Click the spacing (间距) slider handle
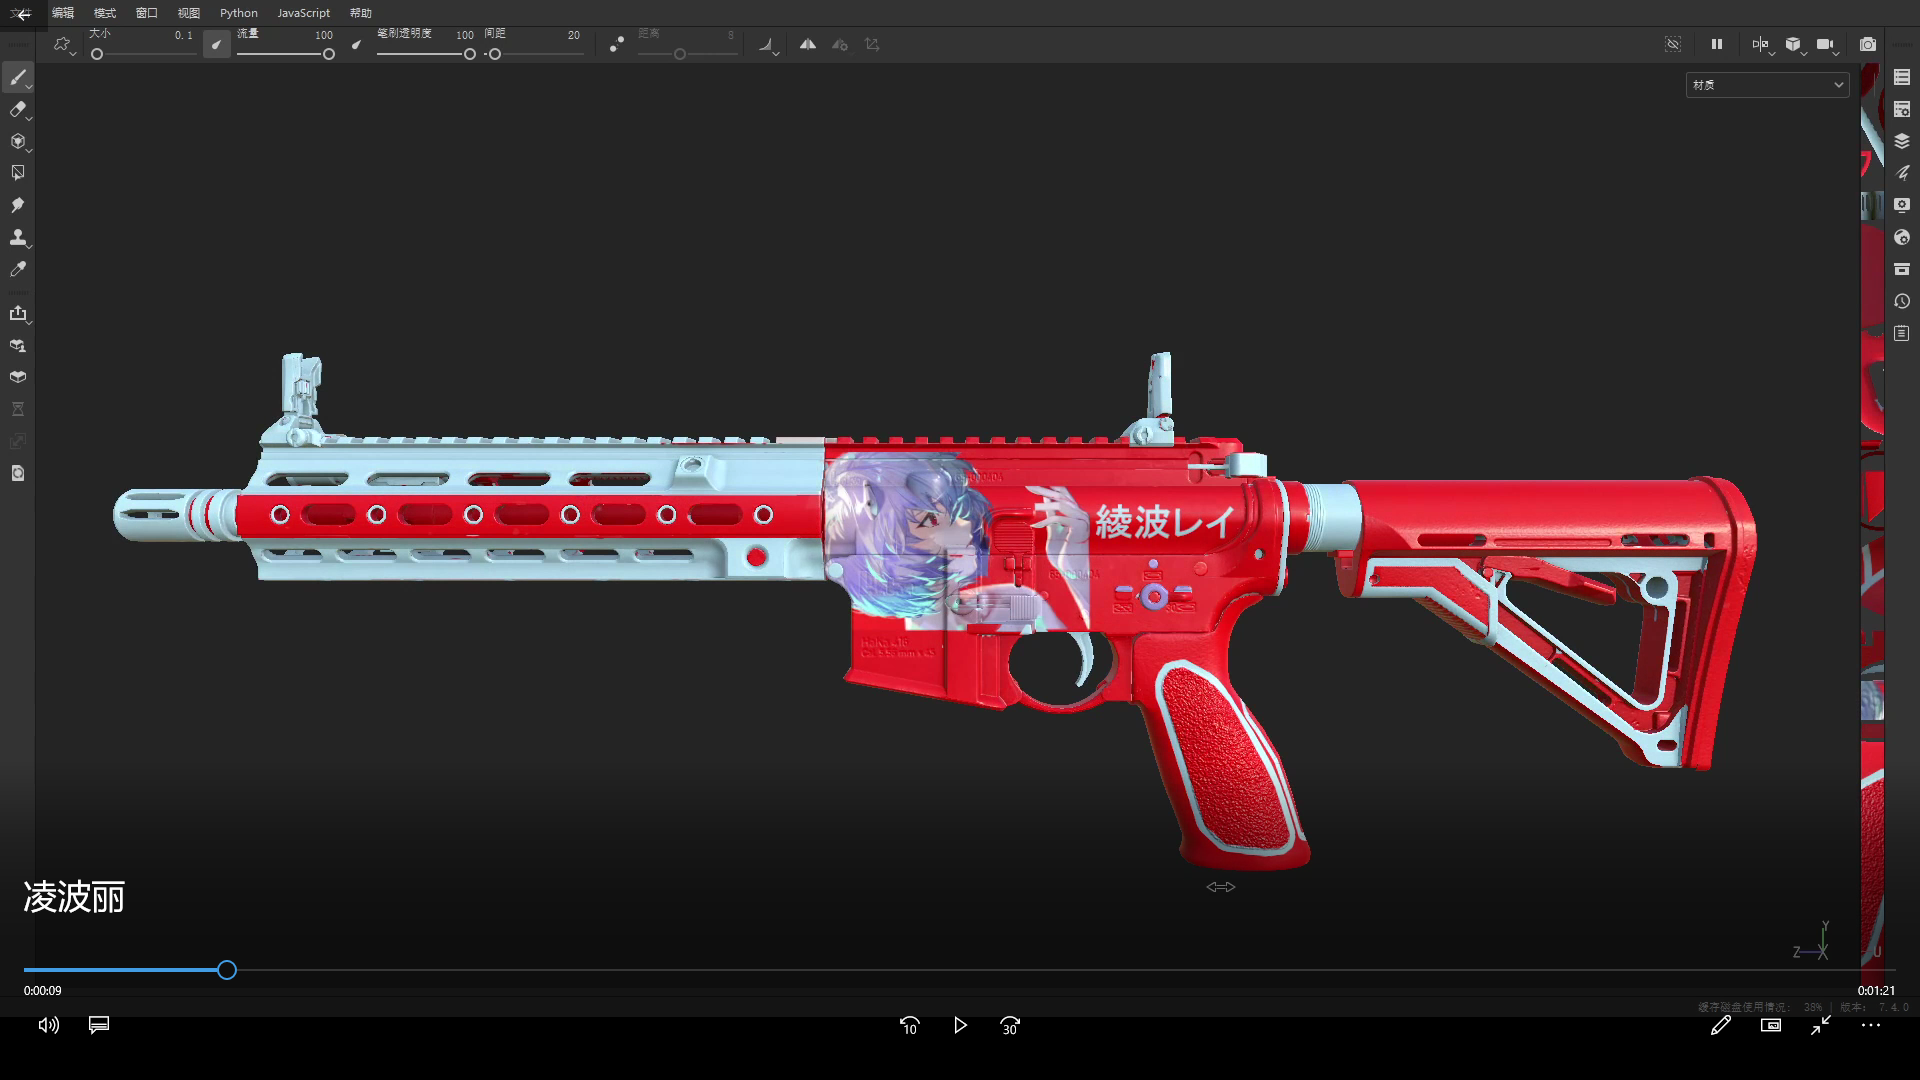Image resolution: width=1920 pixels, height=1080 pixels. 494,54
